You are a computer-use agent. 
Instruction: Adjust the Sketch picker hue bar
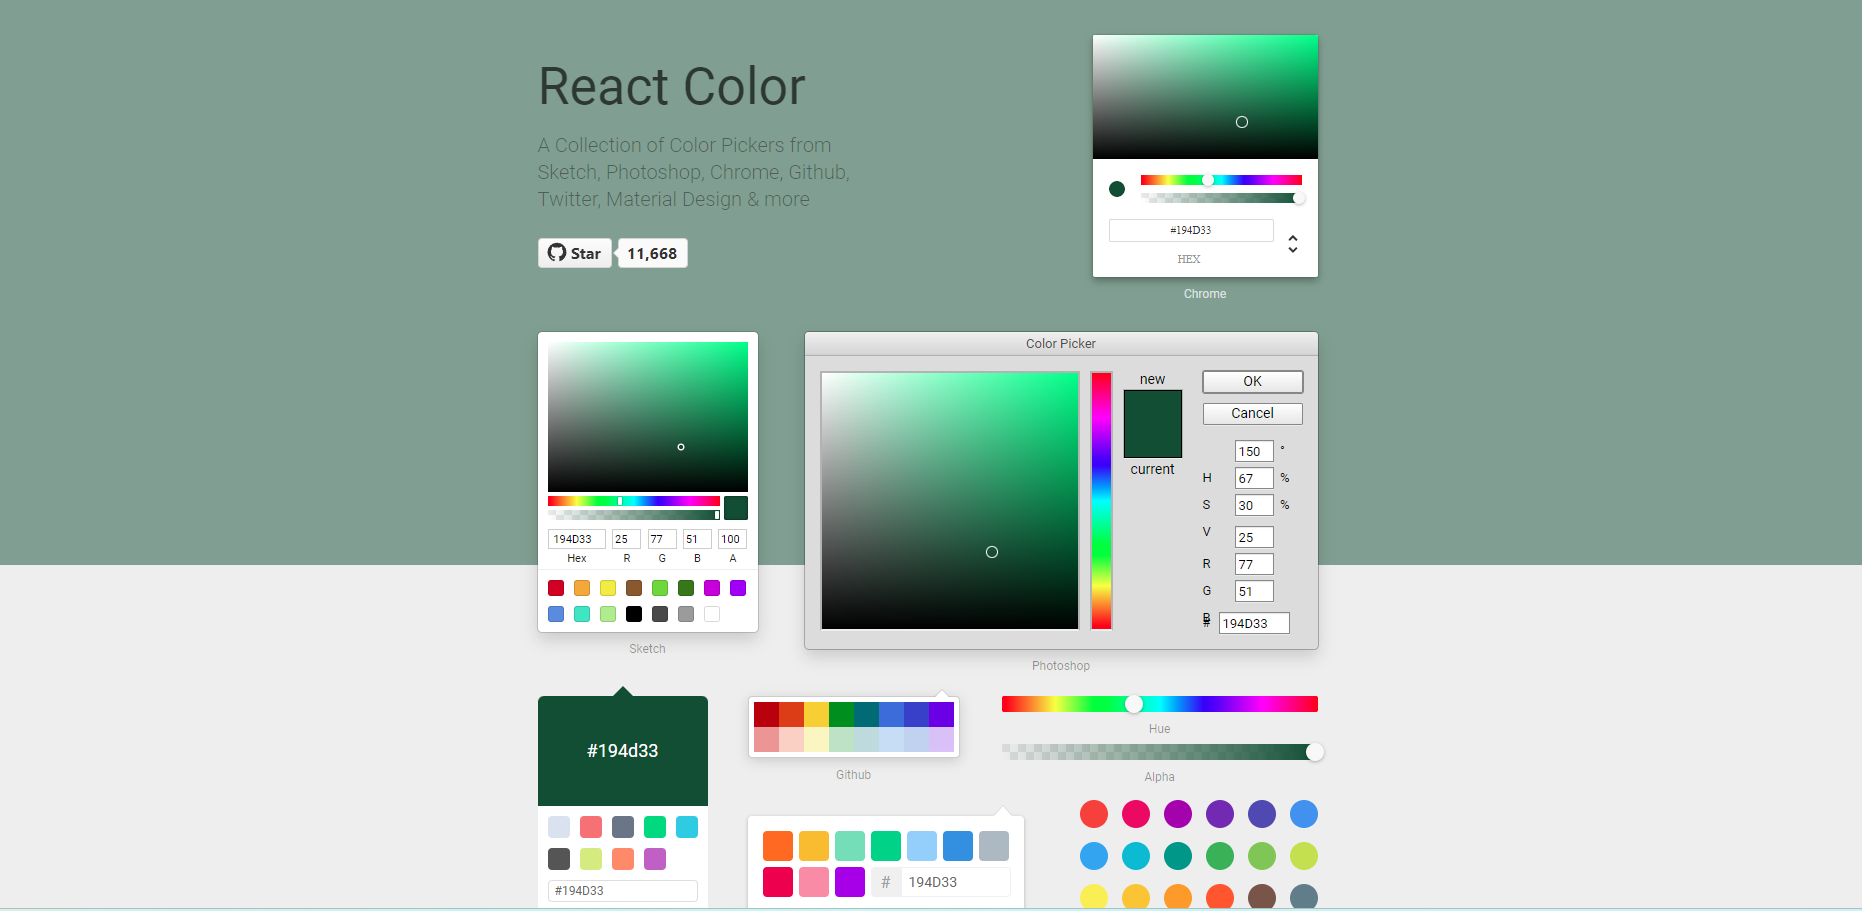tap(634, 501)
